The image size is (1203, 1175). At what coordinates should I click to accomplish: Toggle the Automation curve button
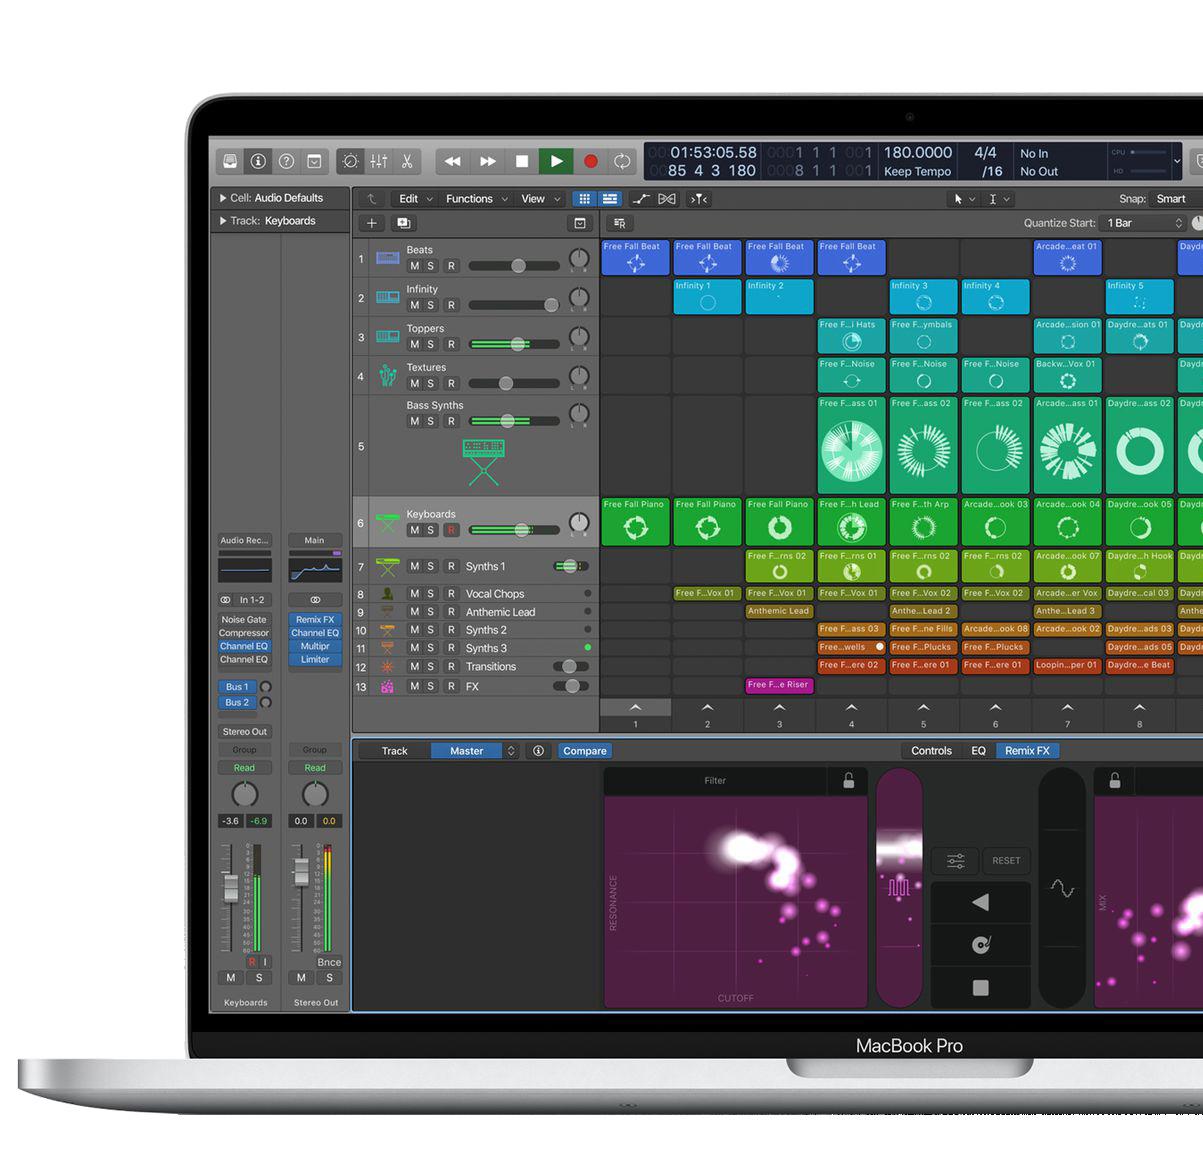pos(641,199)
